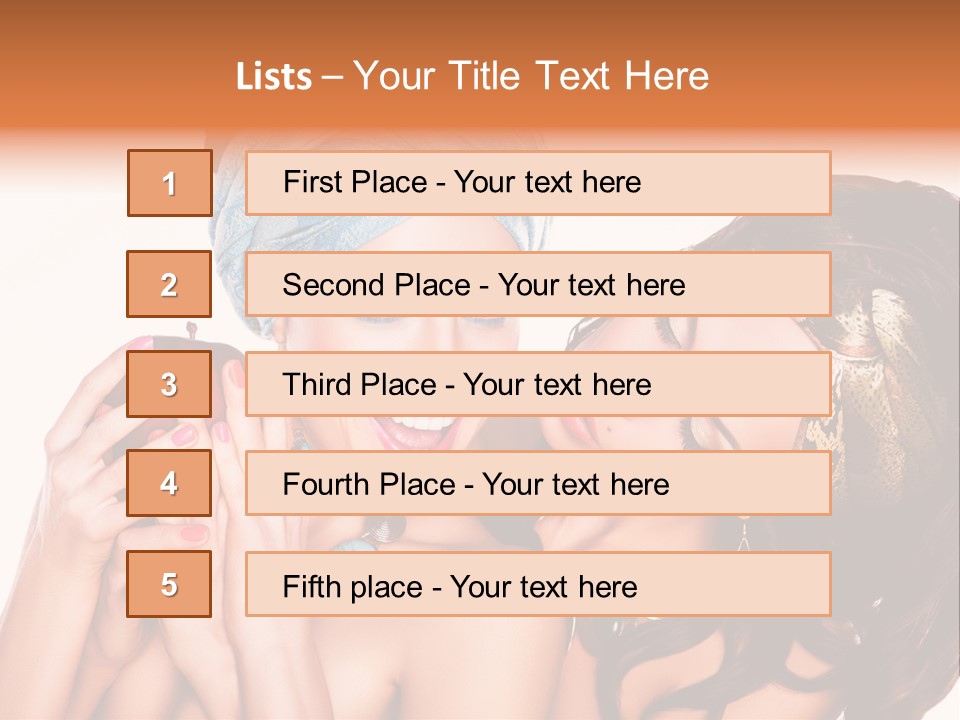Select the number 4 square
The width and height of the screenshot is (960, 720).
tap(170, 484)
